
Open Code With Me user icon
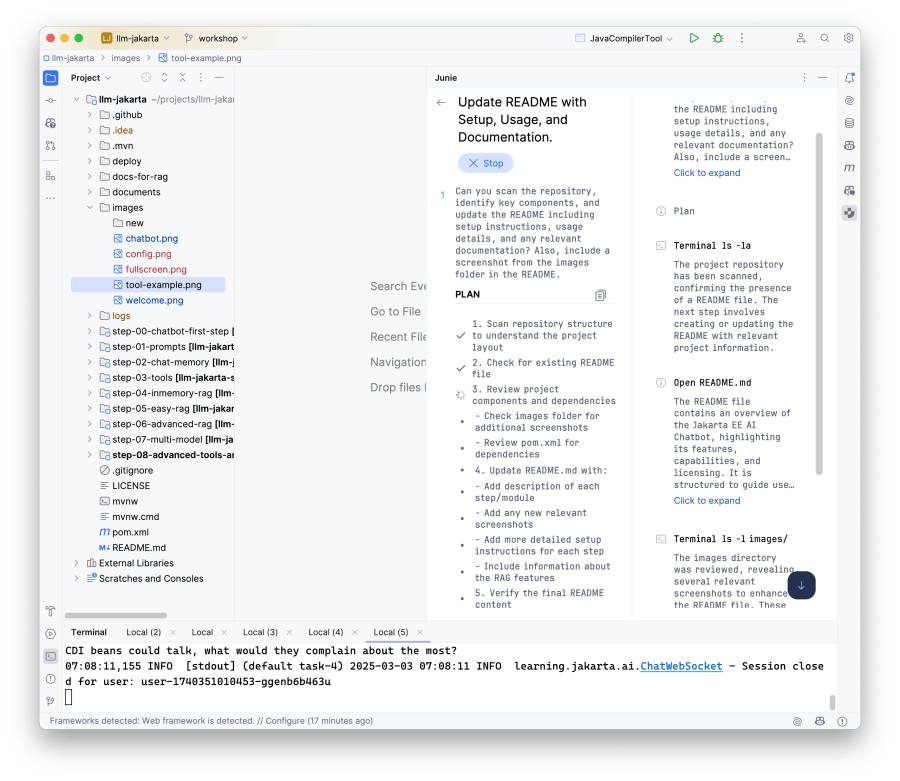801,38
